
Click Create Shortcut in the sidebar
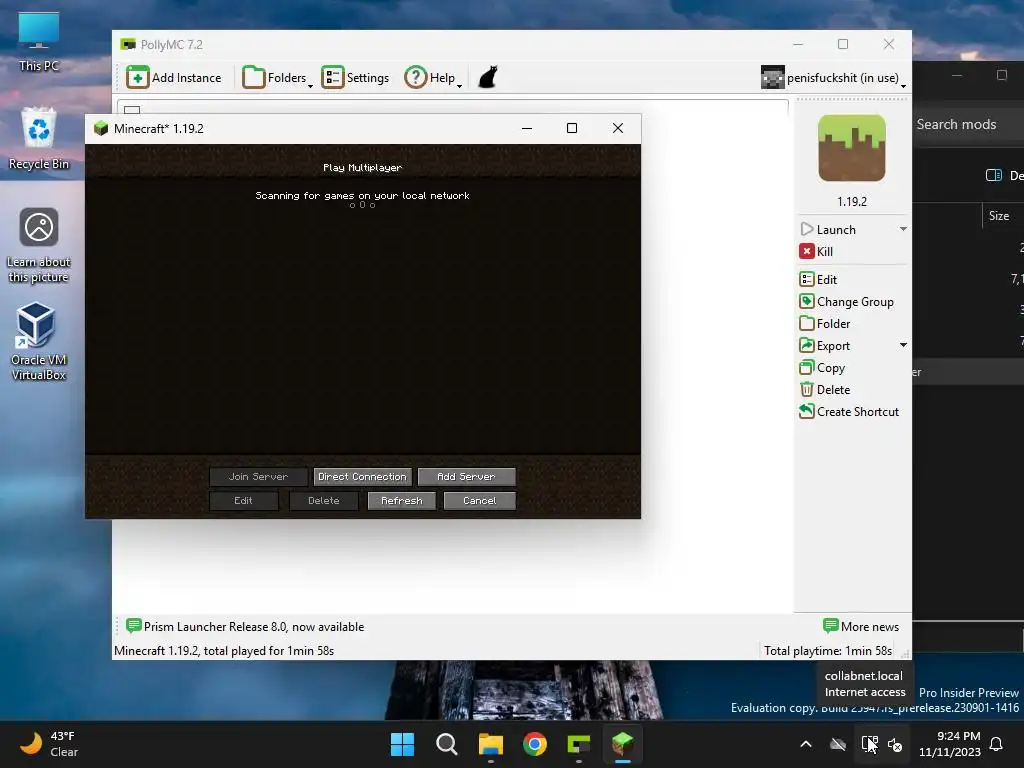849,411
